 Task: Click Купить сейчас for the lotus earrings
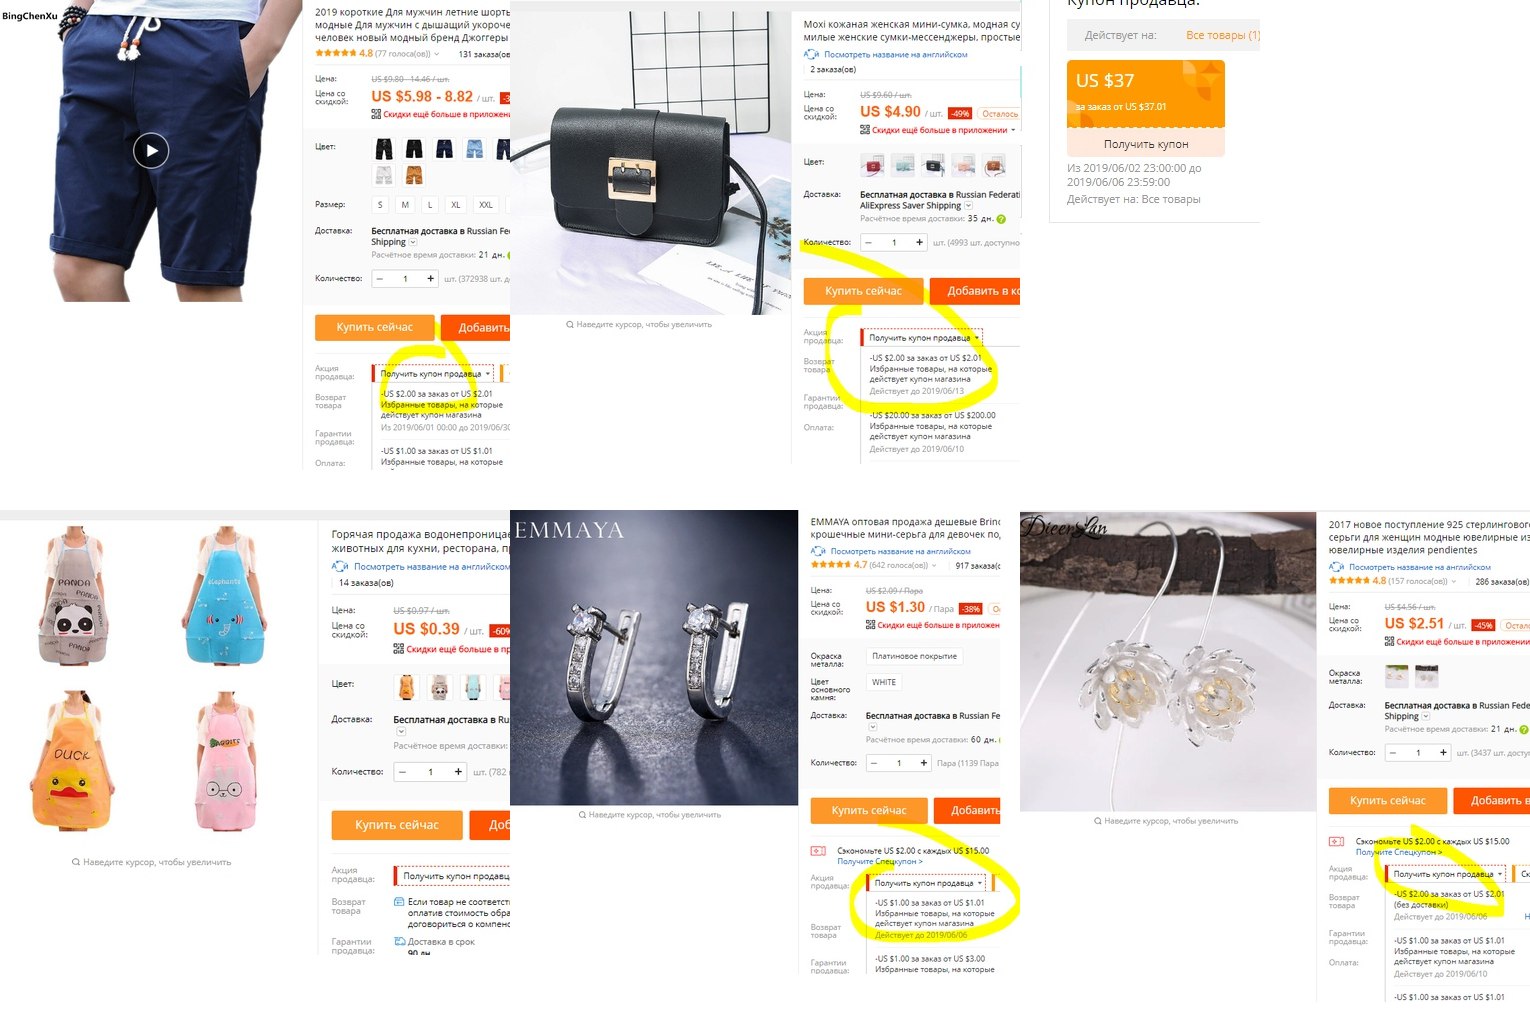pos(1388,801)
